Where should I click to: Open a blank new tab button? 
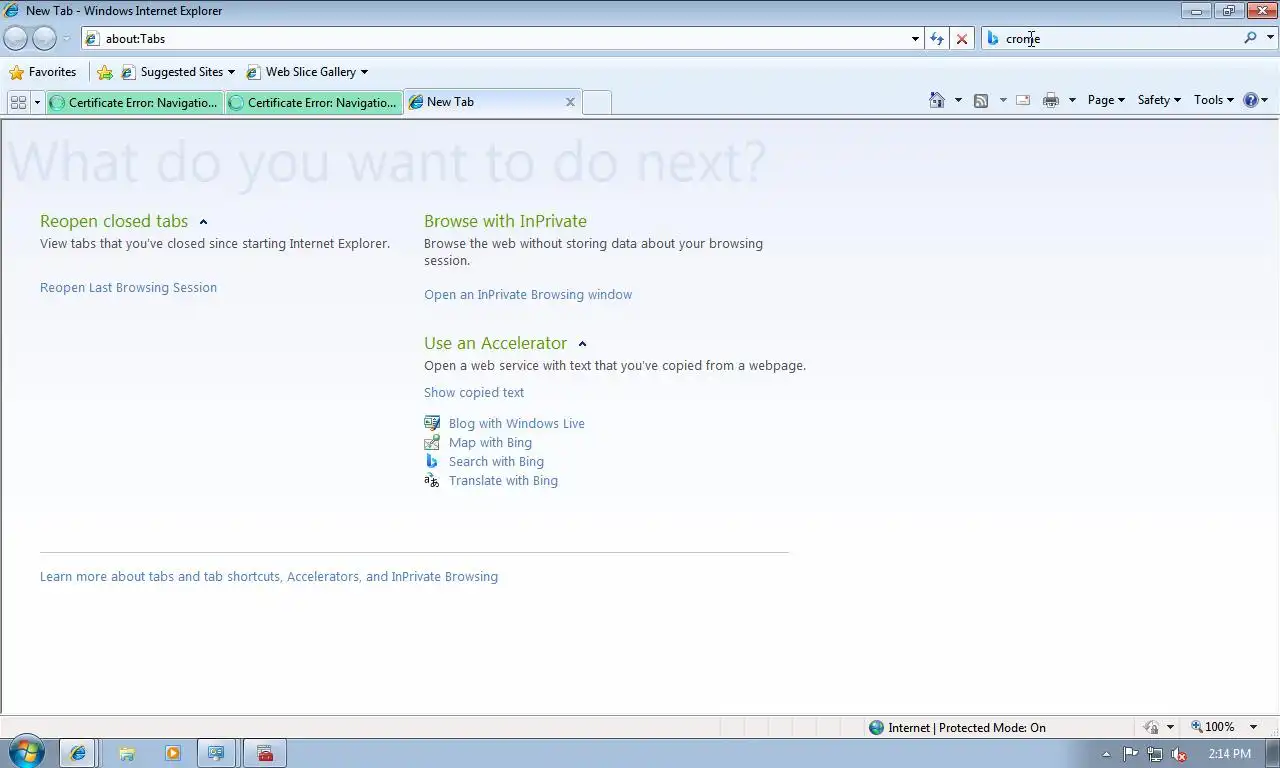597,102
